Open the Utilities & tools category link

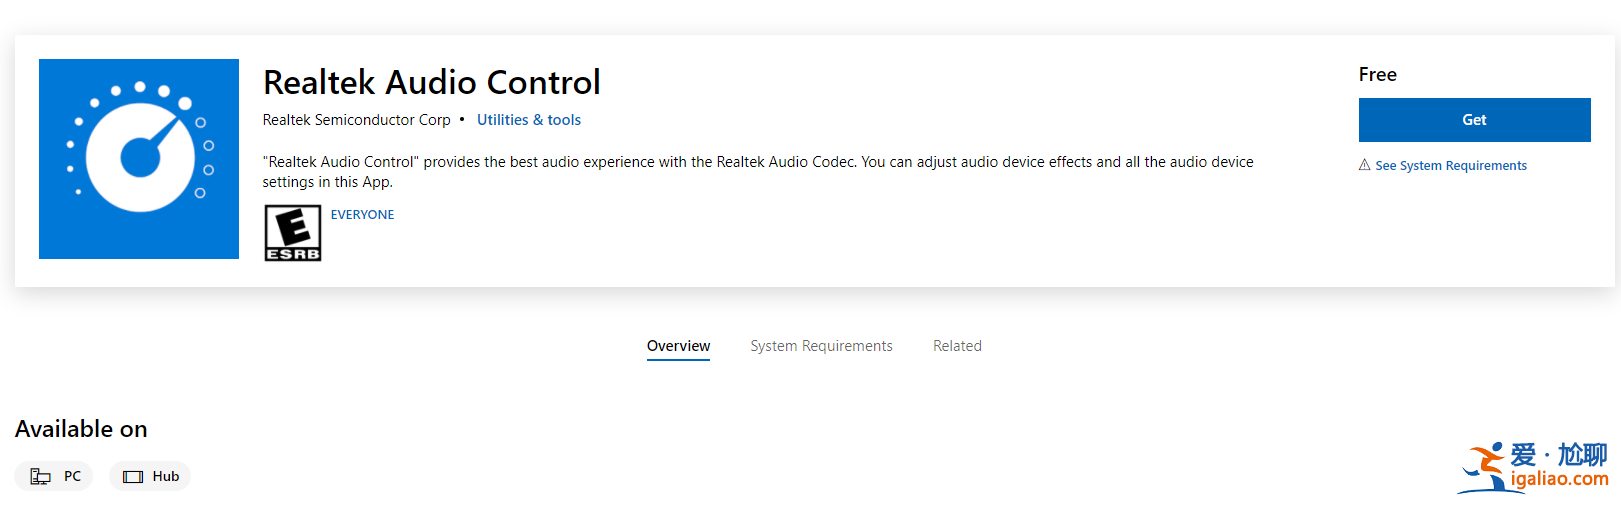(x=528, y=120)
